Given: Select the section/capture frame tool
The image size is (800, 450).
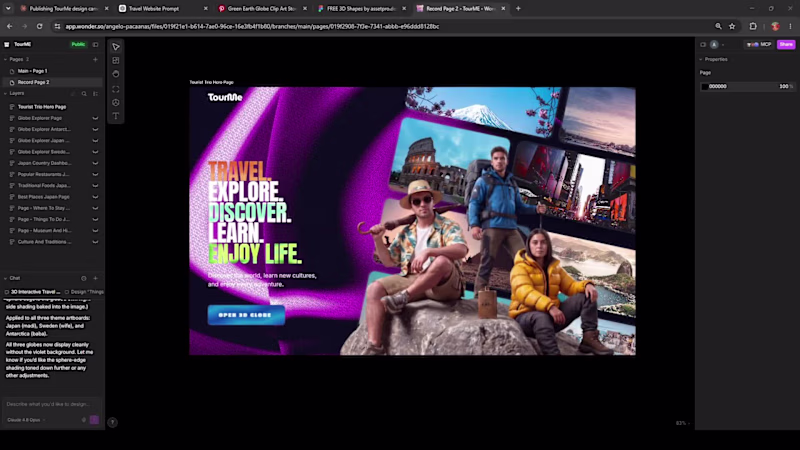Looking at the screenshot, I should pos(116,89).
